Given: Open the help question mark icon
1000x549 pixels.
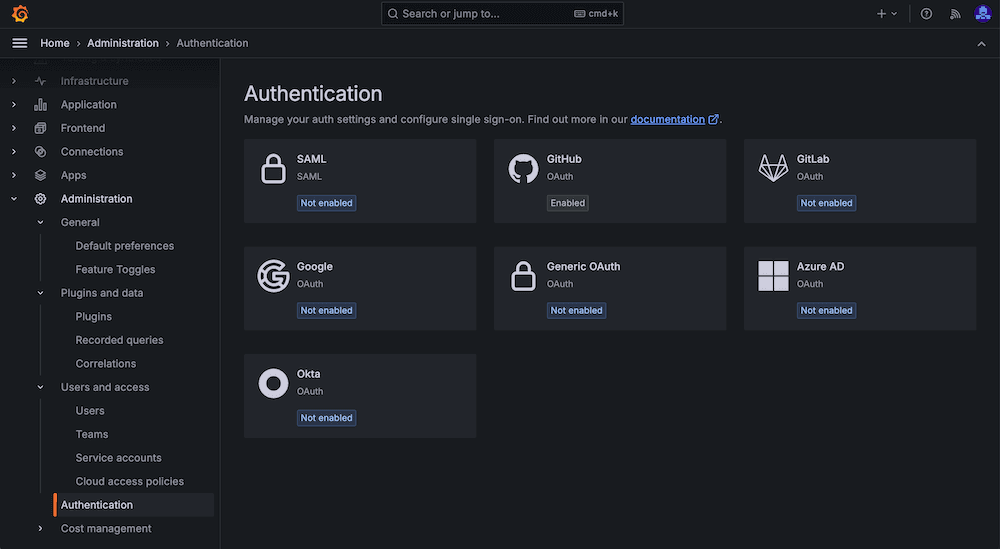Looking at the screenshot, I should (926, 13).
